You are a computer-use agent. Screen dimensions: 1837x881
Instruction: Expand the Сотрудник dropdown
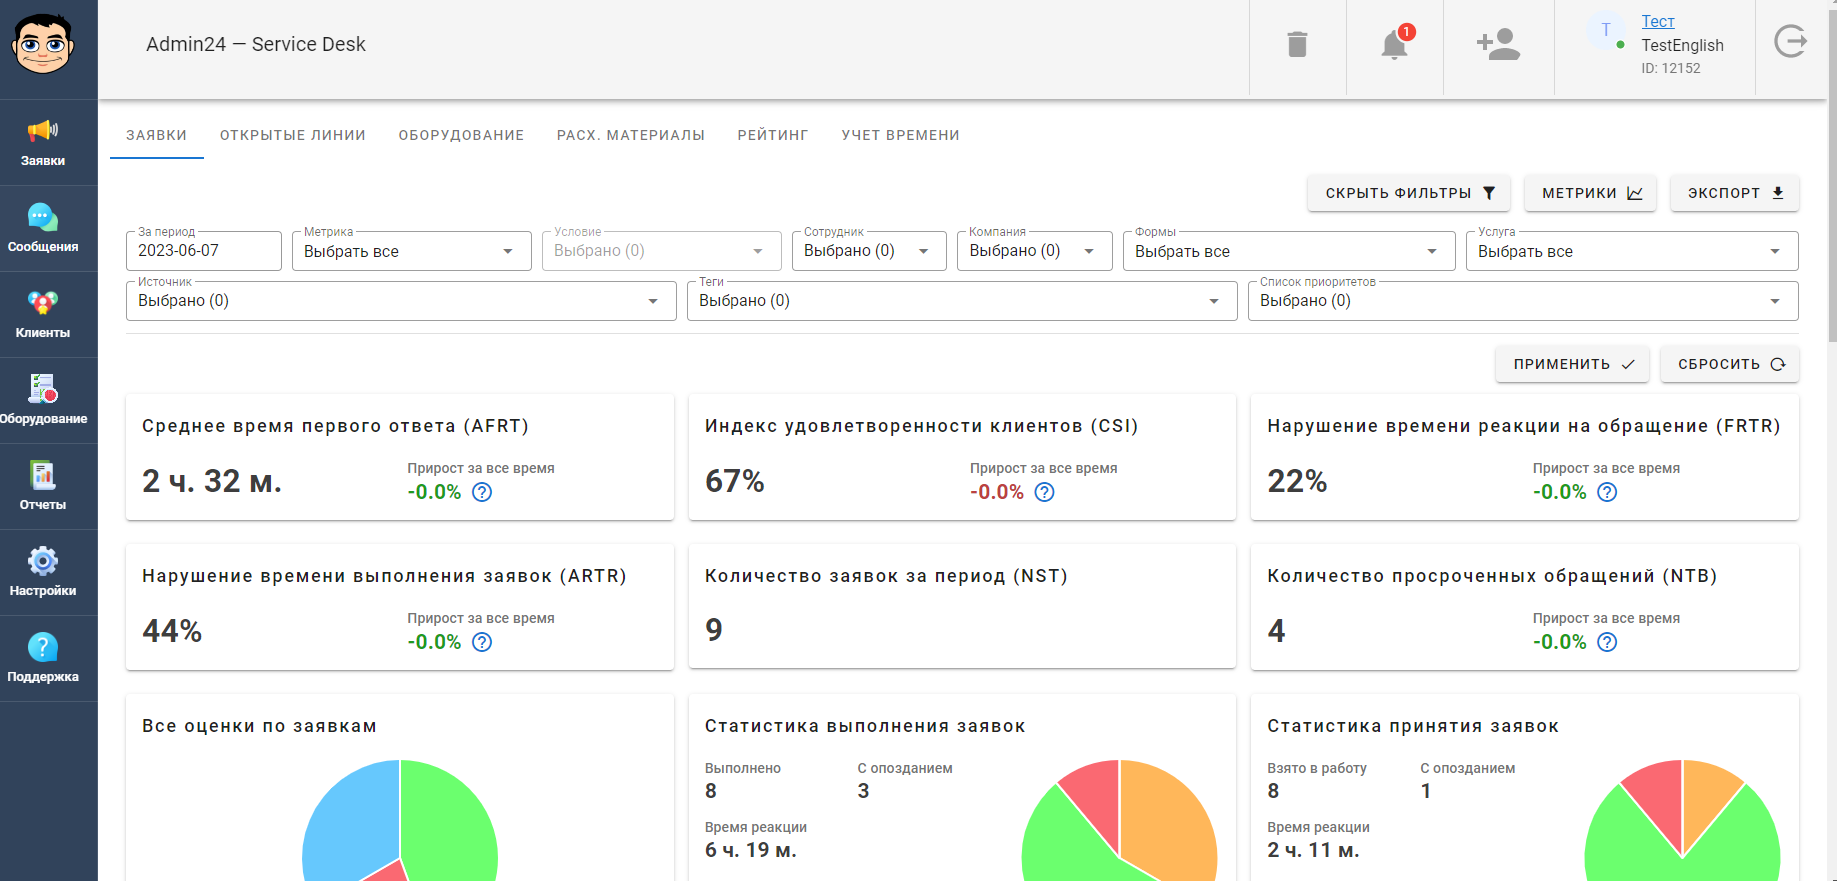[x=869, y=251]
